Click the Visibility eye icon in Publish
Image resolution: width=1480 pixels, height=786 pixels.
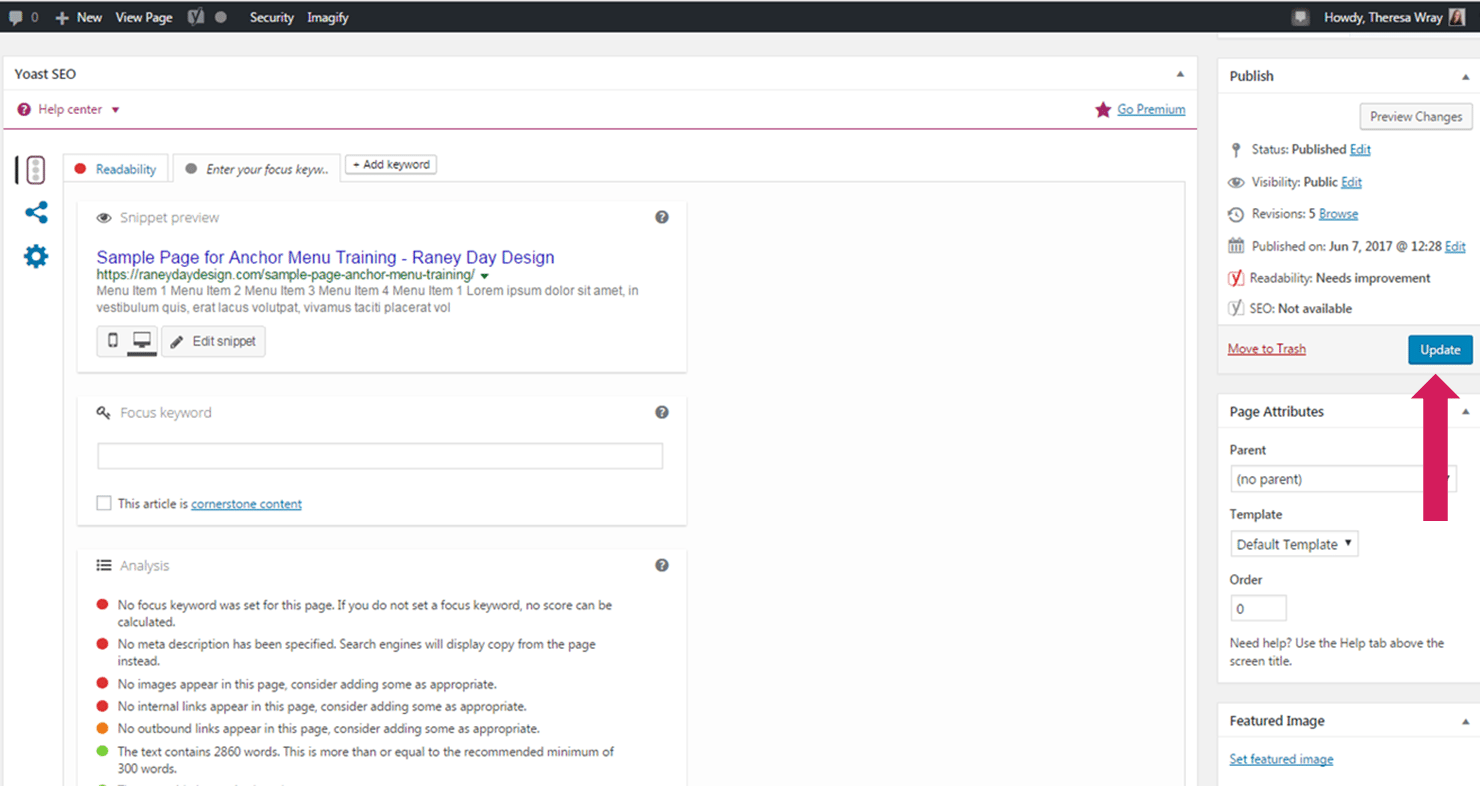point(1236,182)
